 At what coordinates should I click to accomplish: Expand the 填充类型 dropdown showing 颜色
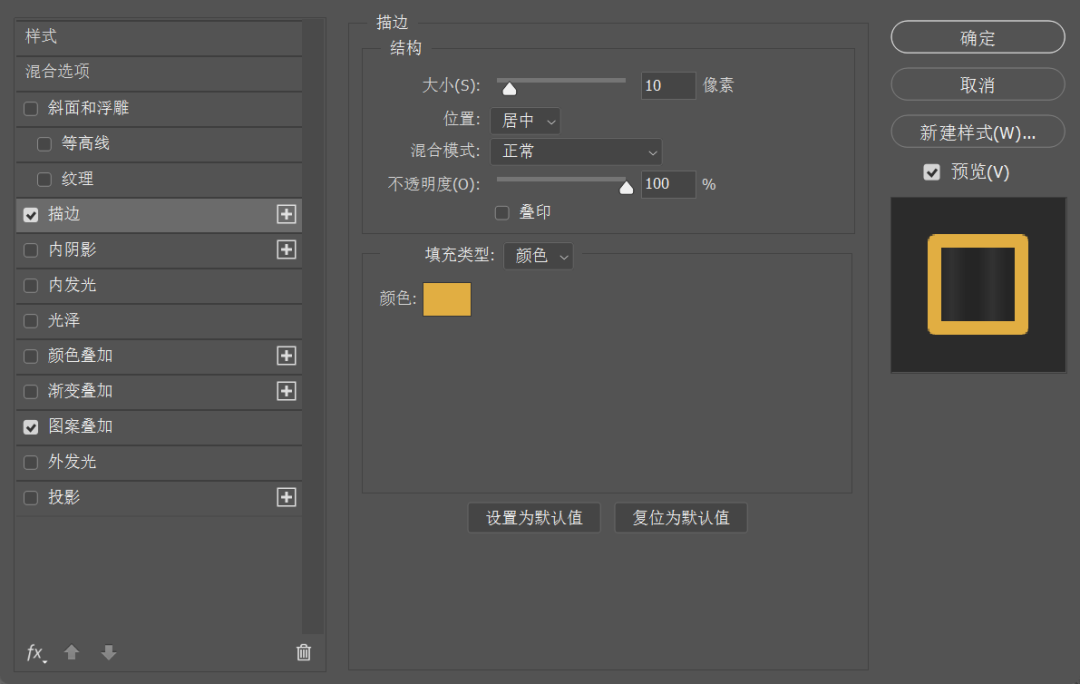tap(538, 256)
